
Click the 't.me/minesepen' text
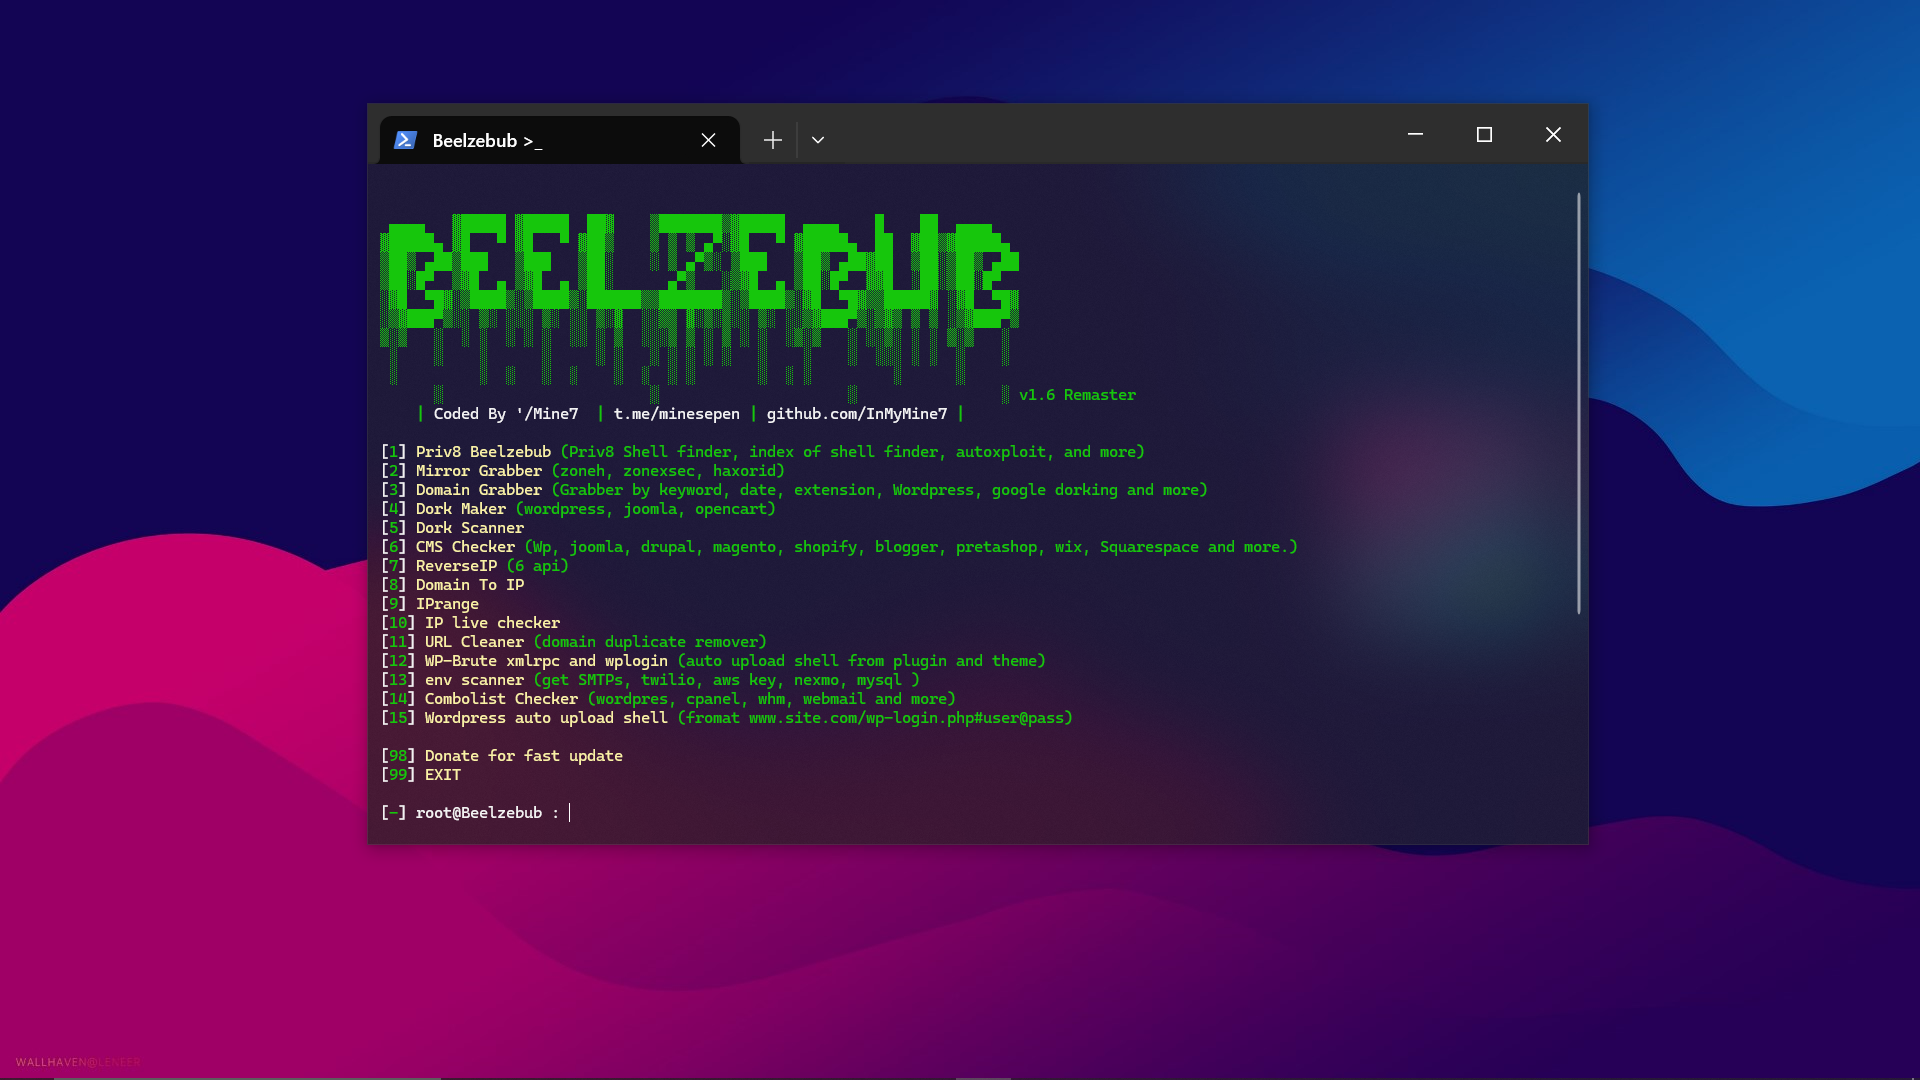(677, 414)
